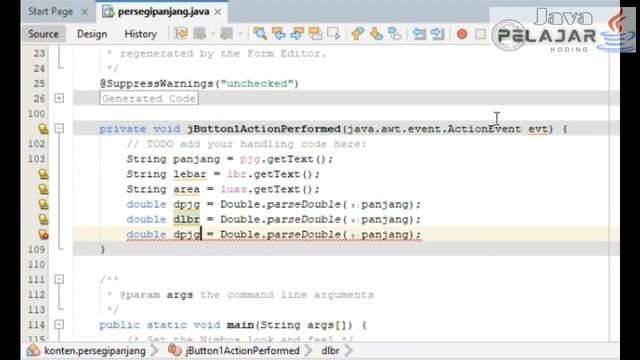Screen dimensions: 640x360
Task: Open the Back history dropdown arrow
Action: 213,34
